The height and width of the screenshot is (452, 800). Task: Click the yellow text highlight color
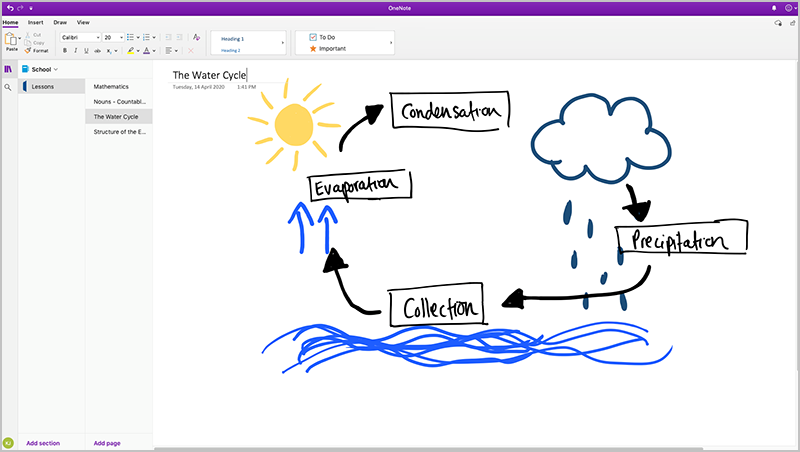pyautogui.click(x=132, y=50)
